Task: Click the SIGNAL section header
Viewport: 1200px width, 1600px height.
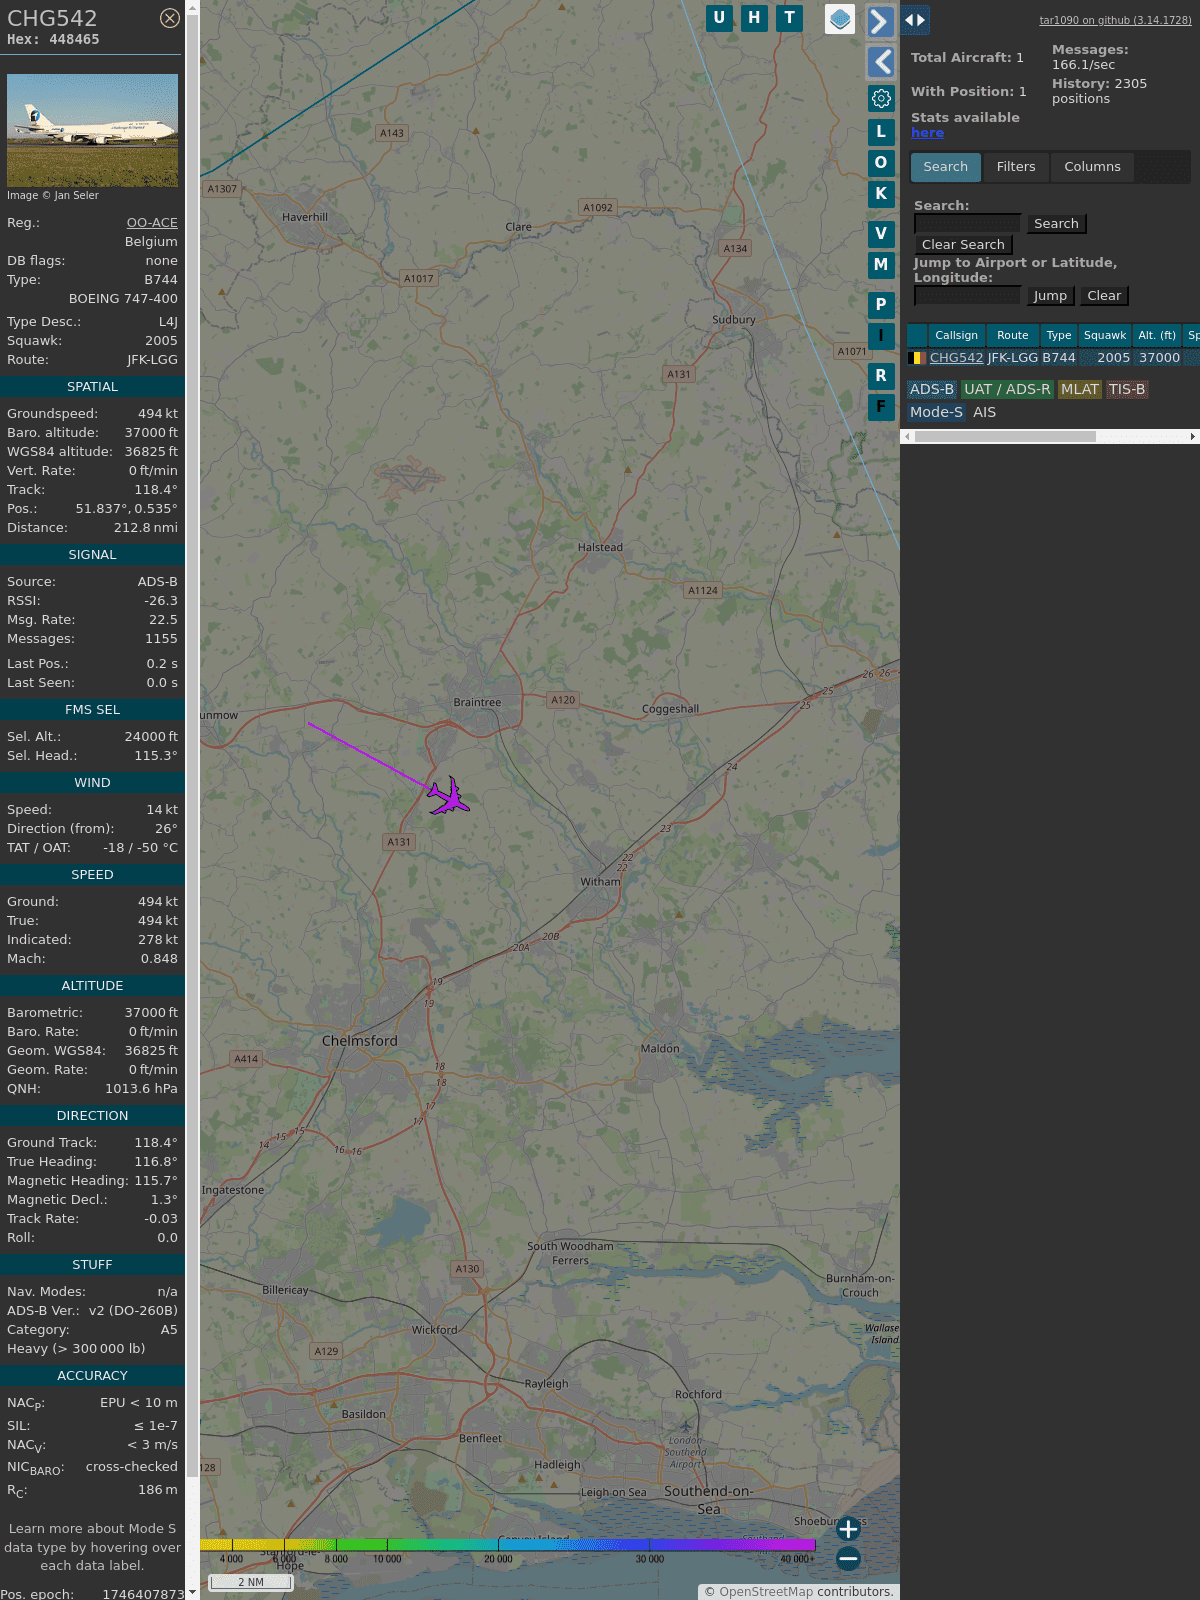Action: tap(92, 555)
